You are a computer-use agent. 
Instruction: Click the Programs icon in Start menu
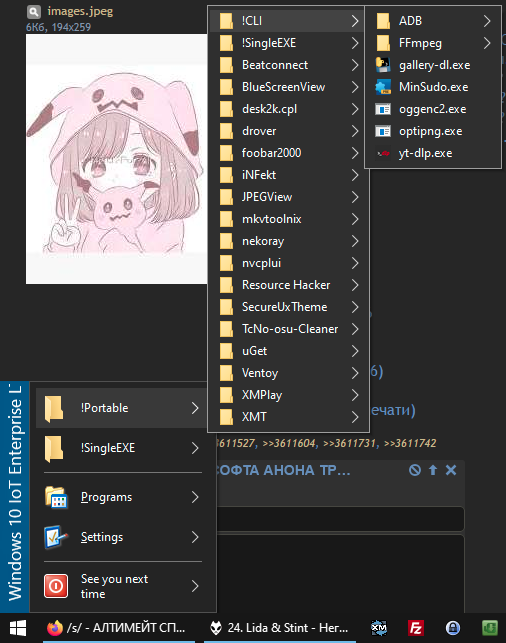[56, 497]
